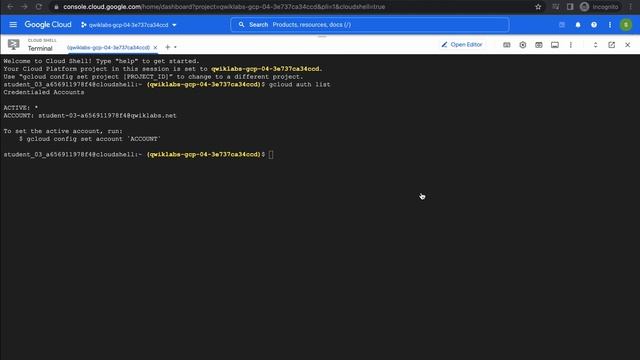The width and height of the screenshot is (640, 360).
Task: Click the Google Cloud logo
Action: tap(48, 25)
